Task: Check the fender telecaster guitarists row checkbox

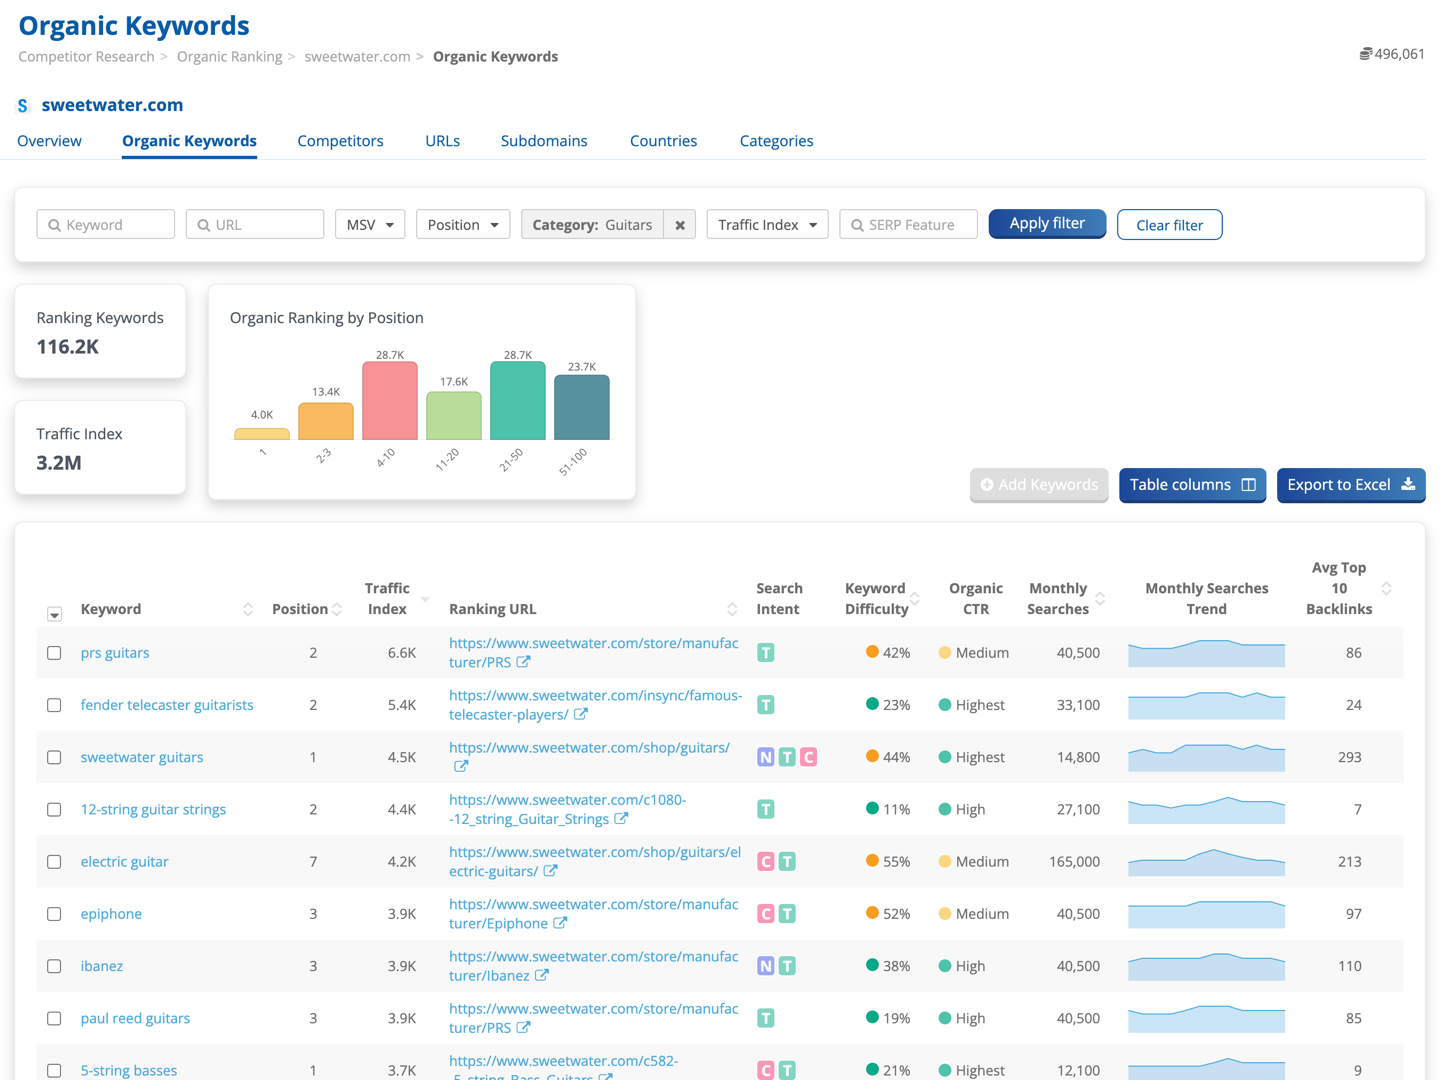Action: pyautogui.click(x=54, y=705)
